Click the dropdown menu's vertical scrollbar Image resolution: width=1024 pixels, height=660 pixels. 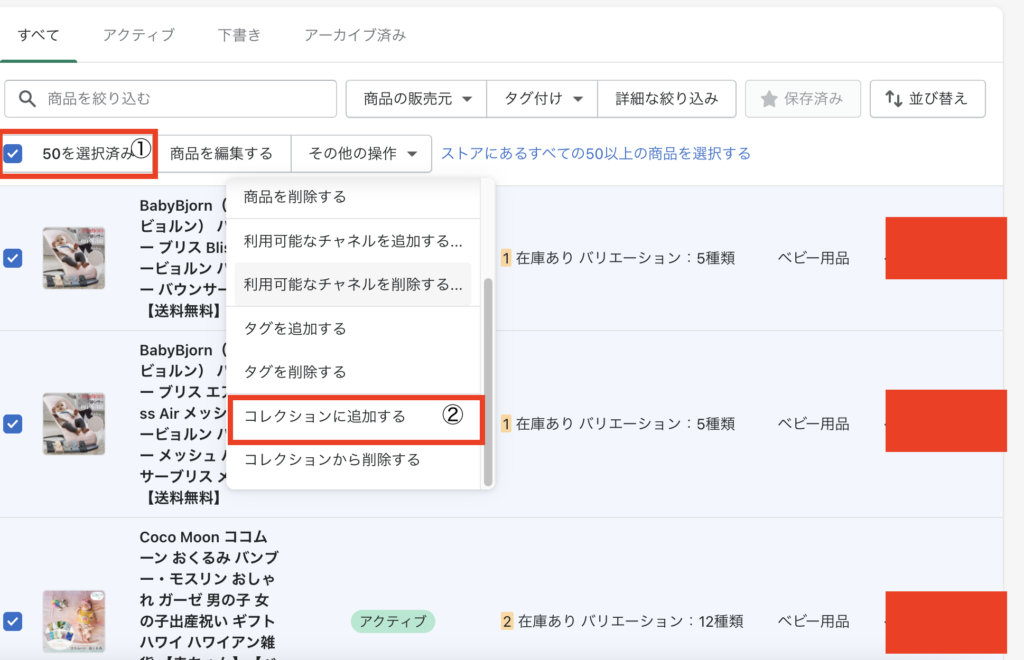pyautogui.click(x=488, y=380)
